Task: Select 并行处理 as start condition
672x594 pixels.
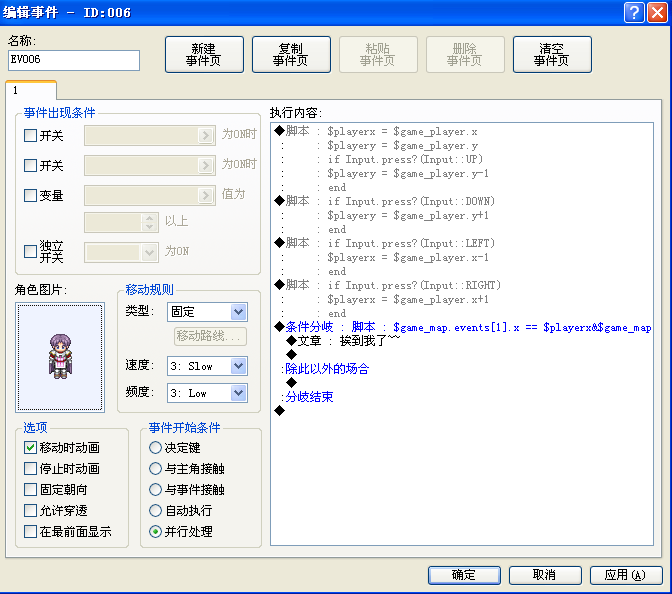Action: 155,531
